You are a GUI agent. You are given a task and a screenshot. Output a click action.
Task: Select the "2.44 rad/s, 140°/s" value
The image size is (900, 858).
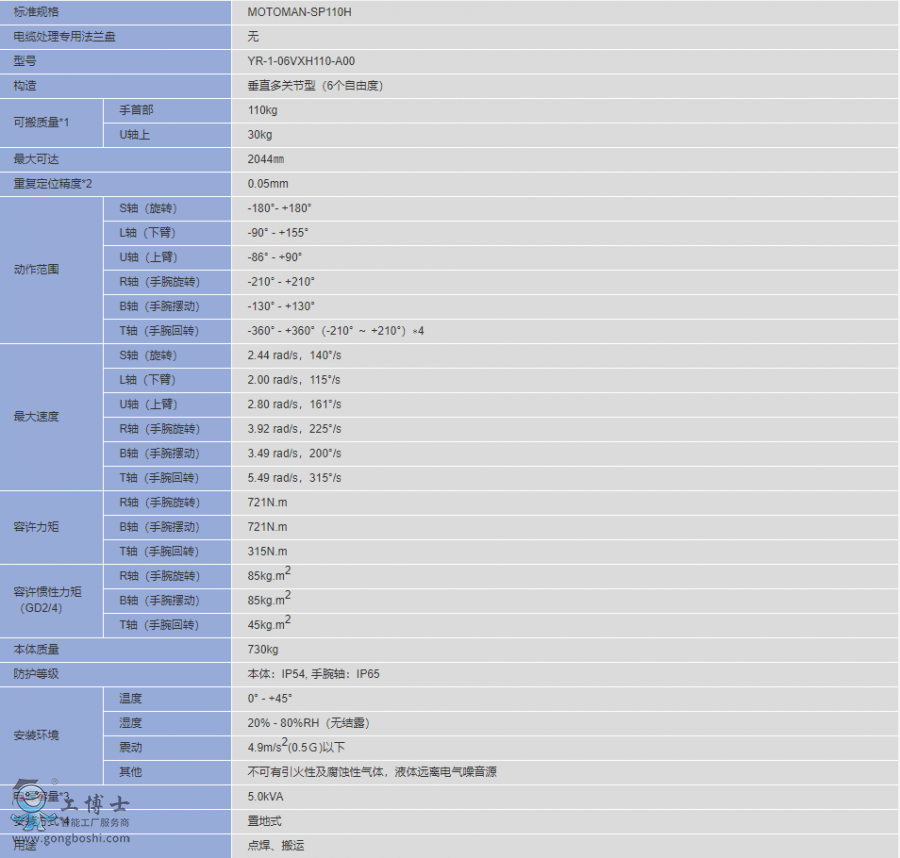(x=294, y=355)
